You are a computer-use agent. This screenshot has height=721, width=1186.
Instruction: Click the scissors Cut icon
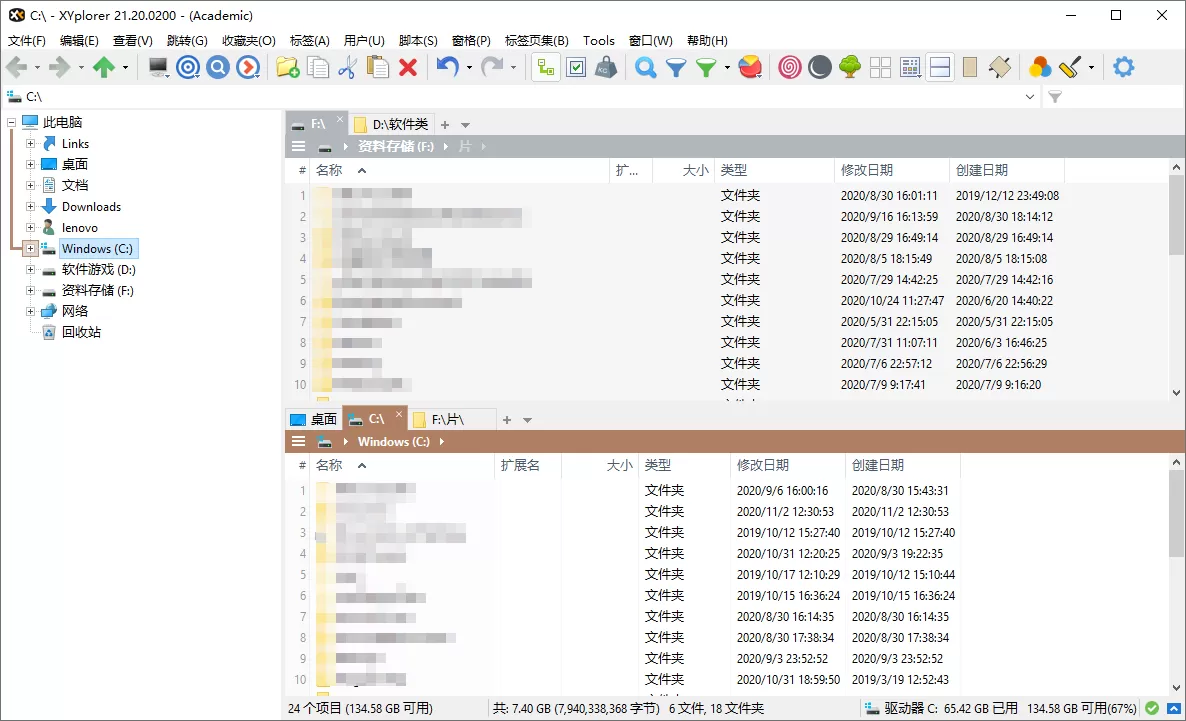(x=347, y=67)
